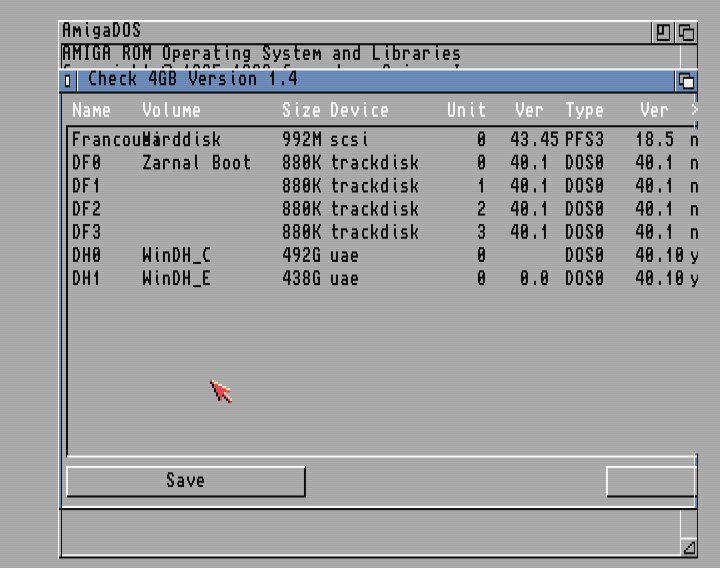Click the WinDH_E volume name
This screenshot has height=568, width=720.
pos(176,278)
